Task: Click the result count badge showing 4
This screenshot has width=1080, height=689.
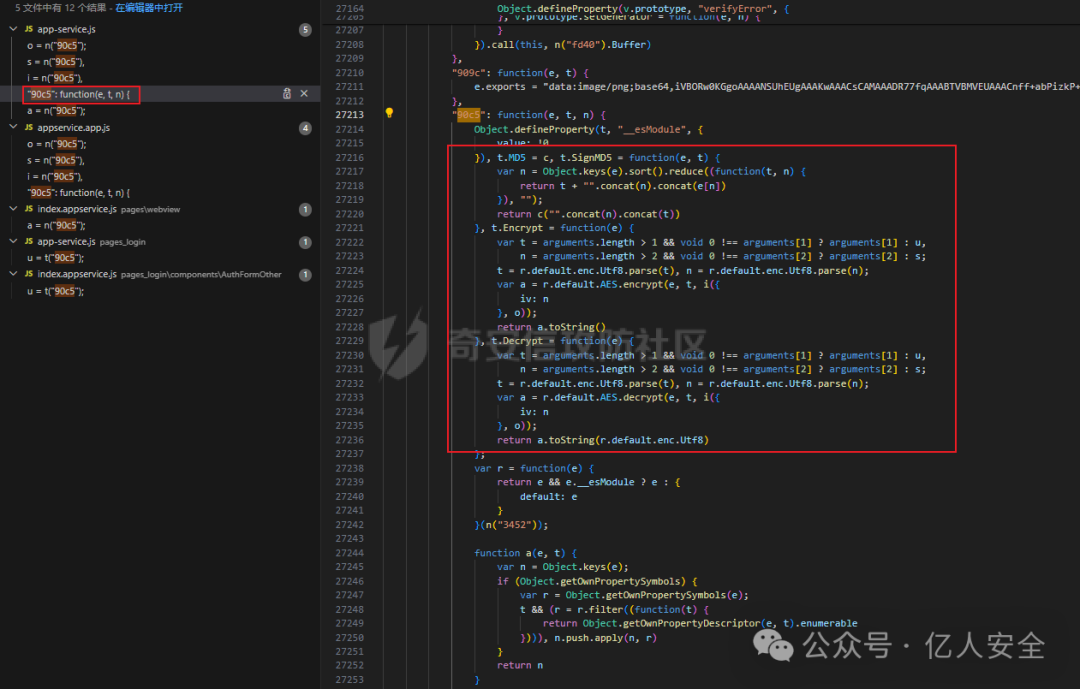Action: (x=305, y=128)
